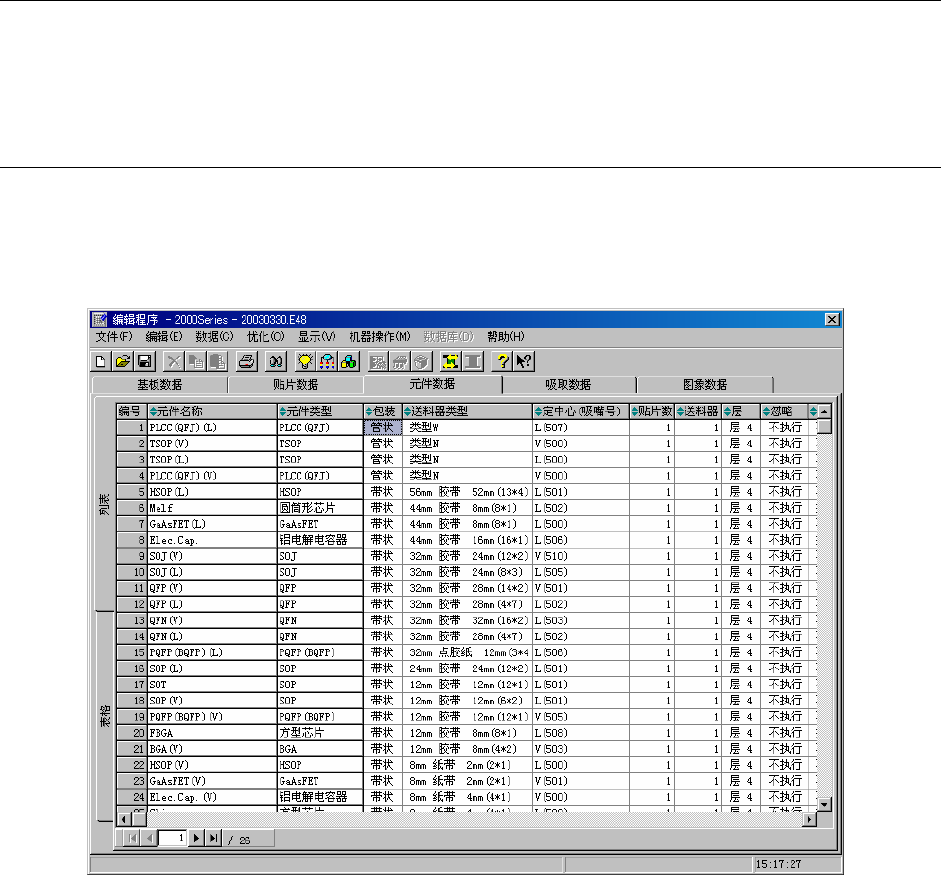Click the Cut scissors toolbar icon
The image size is (941, 875).
click(174, 361)
